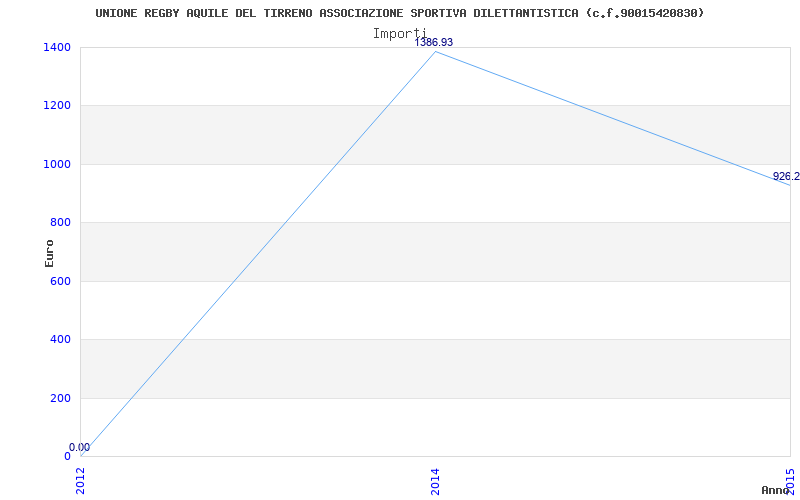This screenshot has height=500, width=800.
Task: Click the 600 y-axis tick label
Action: (x=61, y=281)
